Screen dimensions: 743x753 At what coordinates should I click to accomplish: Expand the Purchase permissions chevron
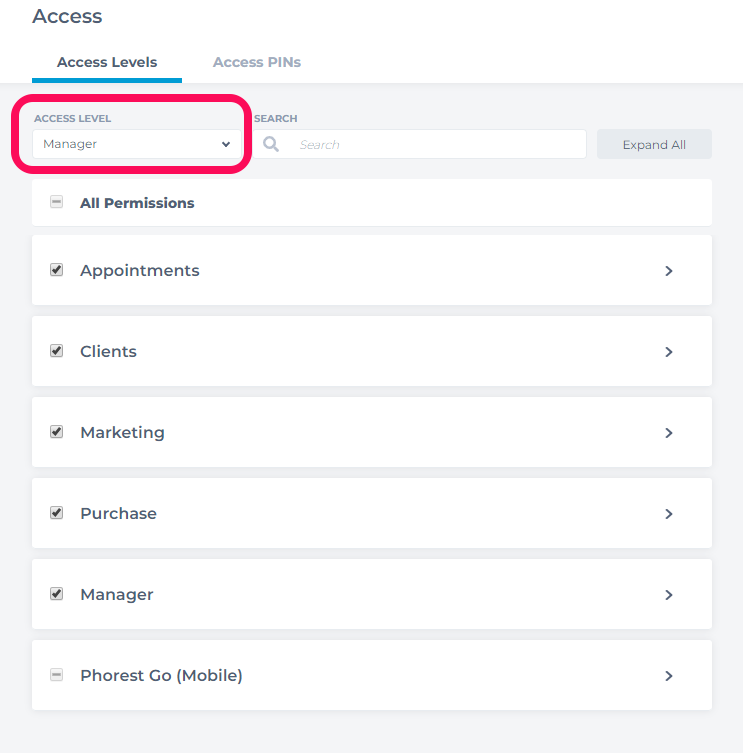point(669,514)
